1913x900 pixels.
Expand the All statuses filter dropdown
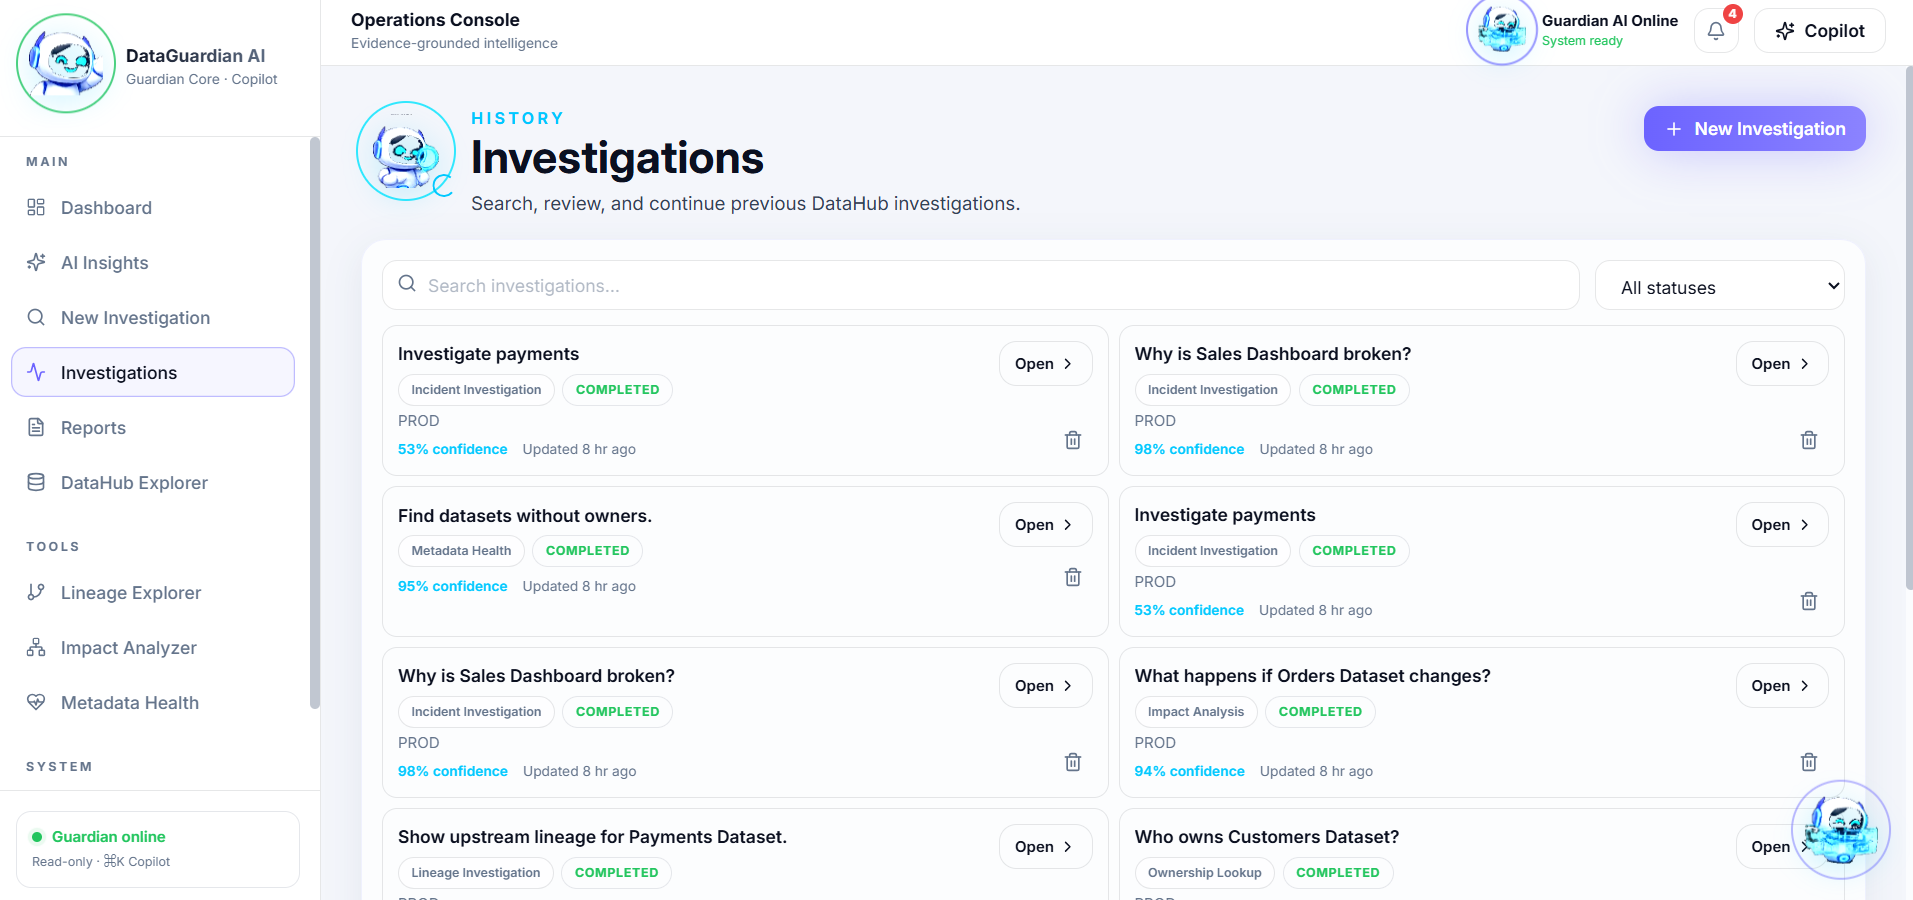click(1720, 286)
